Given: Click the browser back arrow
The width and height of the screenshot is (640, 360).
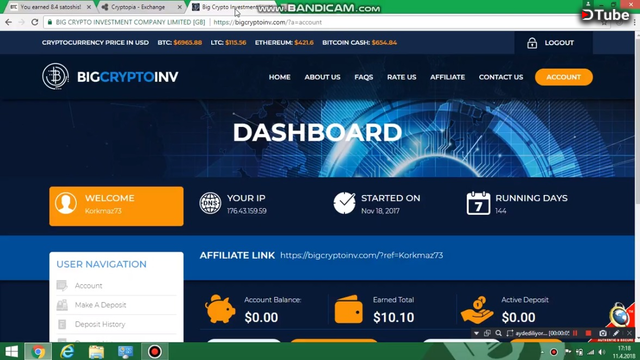Looking at the screenshot, I should pos(9,22).
